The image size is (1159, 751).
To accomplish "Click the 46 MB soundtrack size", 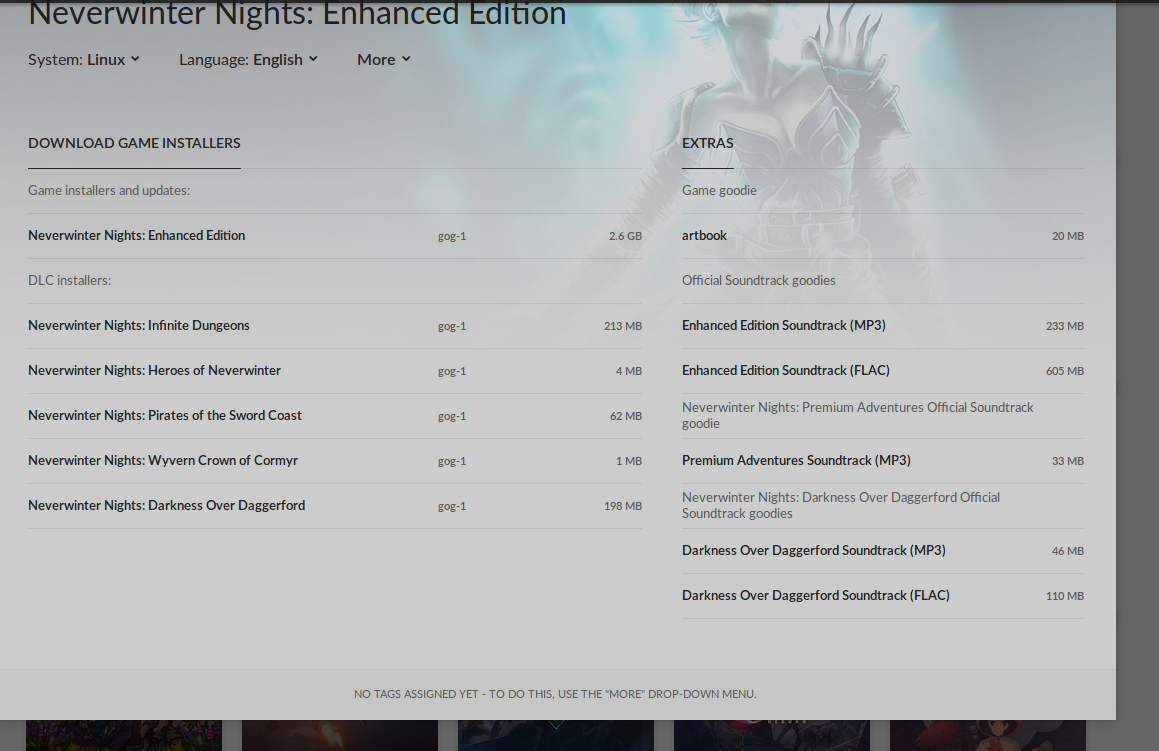I will point(1067,551).
